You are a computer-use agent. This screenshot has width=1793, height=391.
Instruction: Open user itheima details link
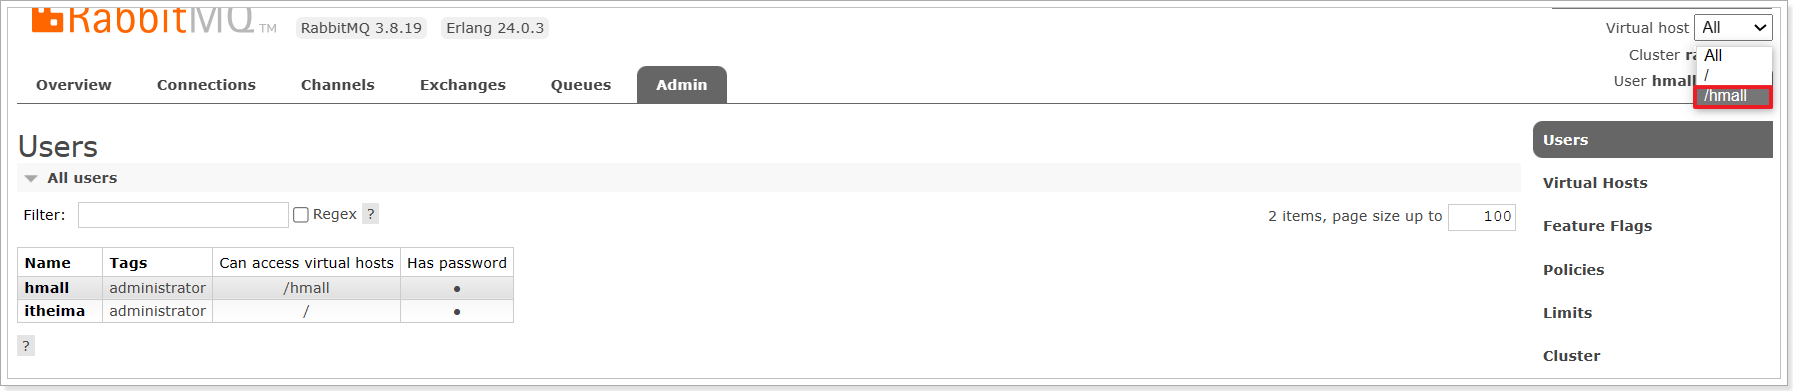click(x=55, y=311)
